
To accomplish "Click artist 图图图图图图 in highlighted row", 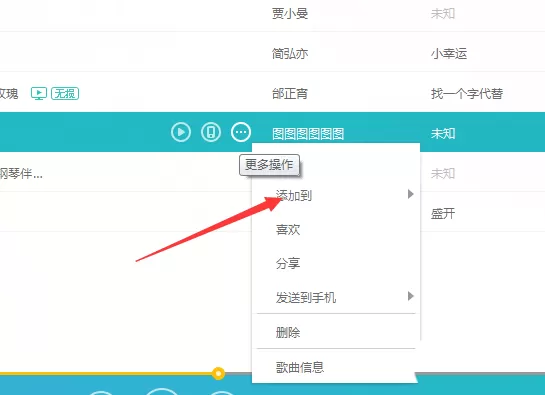I will point(308,134).
